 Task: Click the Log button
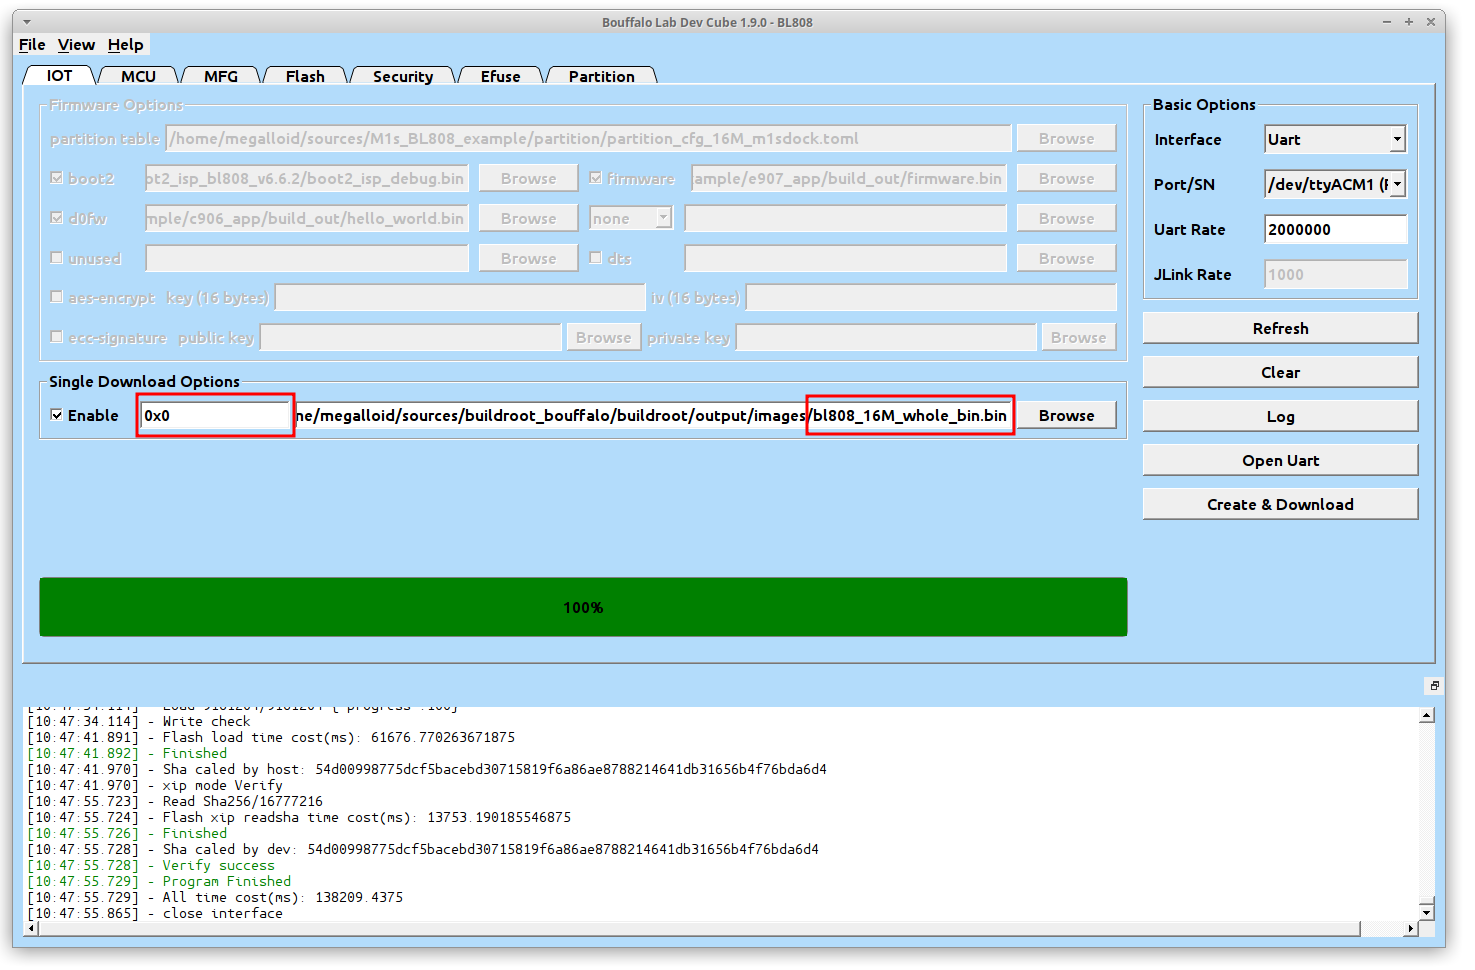(1280, 416)
